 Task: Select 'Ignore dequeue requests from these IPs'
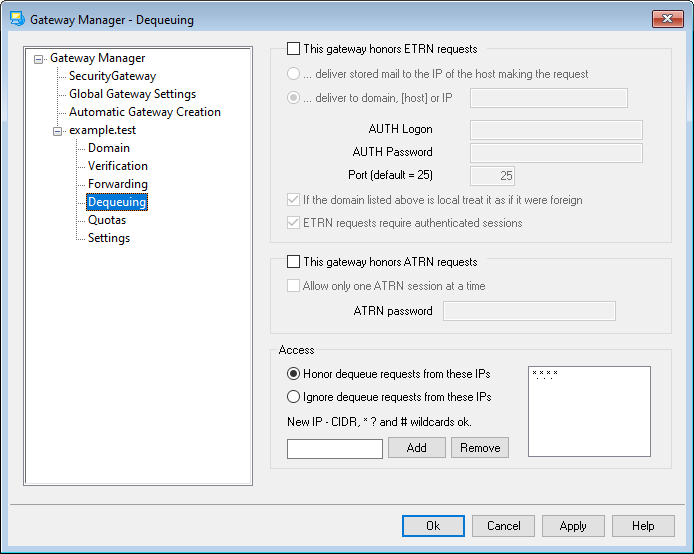coord(294,397)
